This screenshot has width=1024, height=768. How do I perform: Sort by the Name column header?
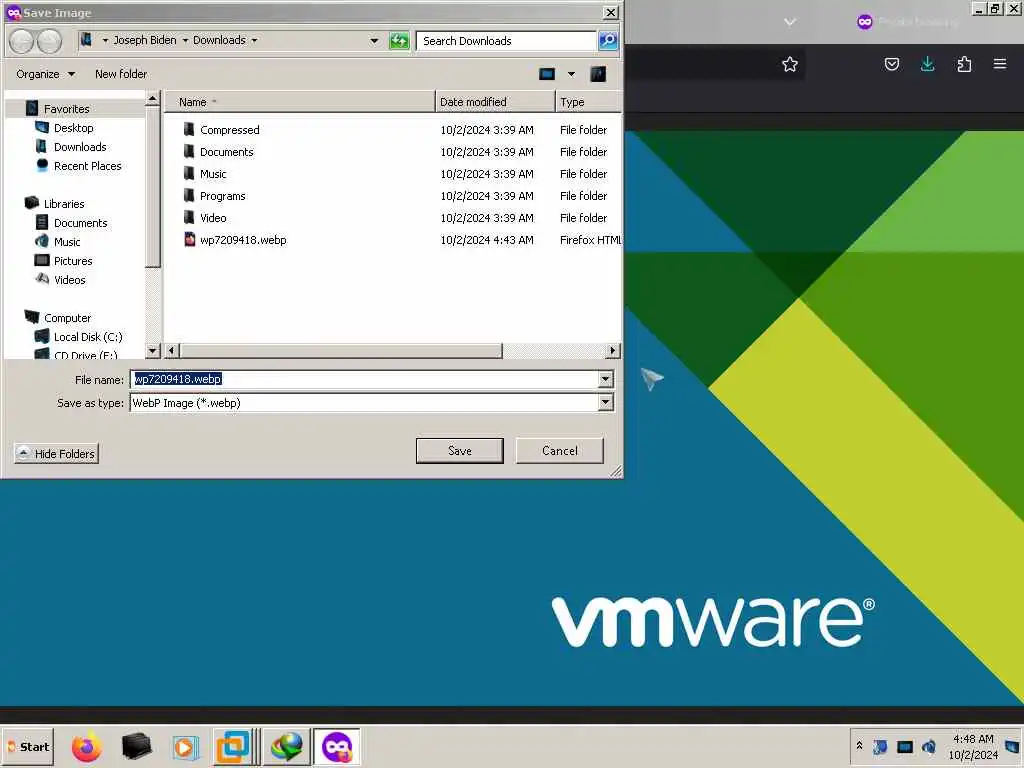tap(299, 102)
